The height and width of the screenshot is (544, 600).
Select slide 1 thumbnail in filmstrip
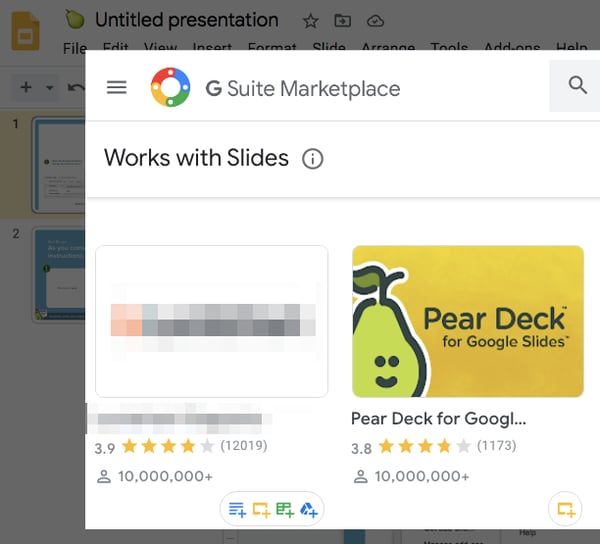coord(59,165)
